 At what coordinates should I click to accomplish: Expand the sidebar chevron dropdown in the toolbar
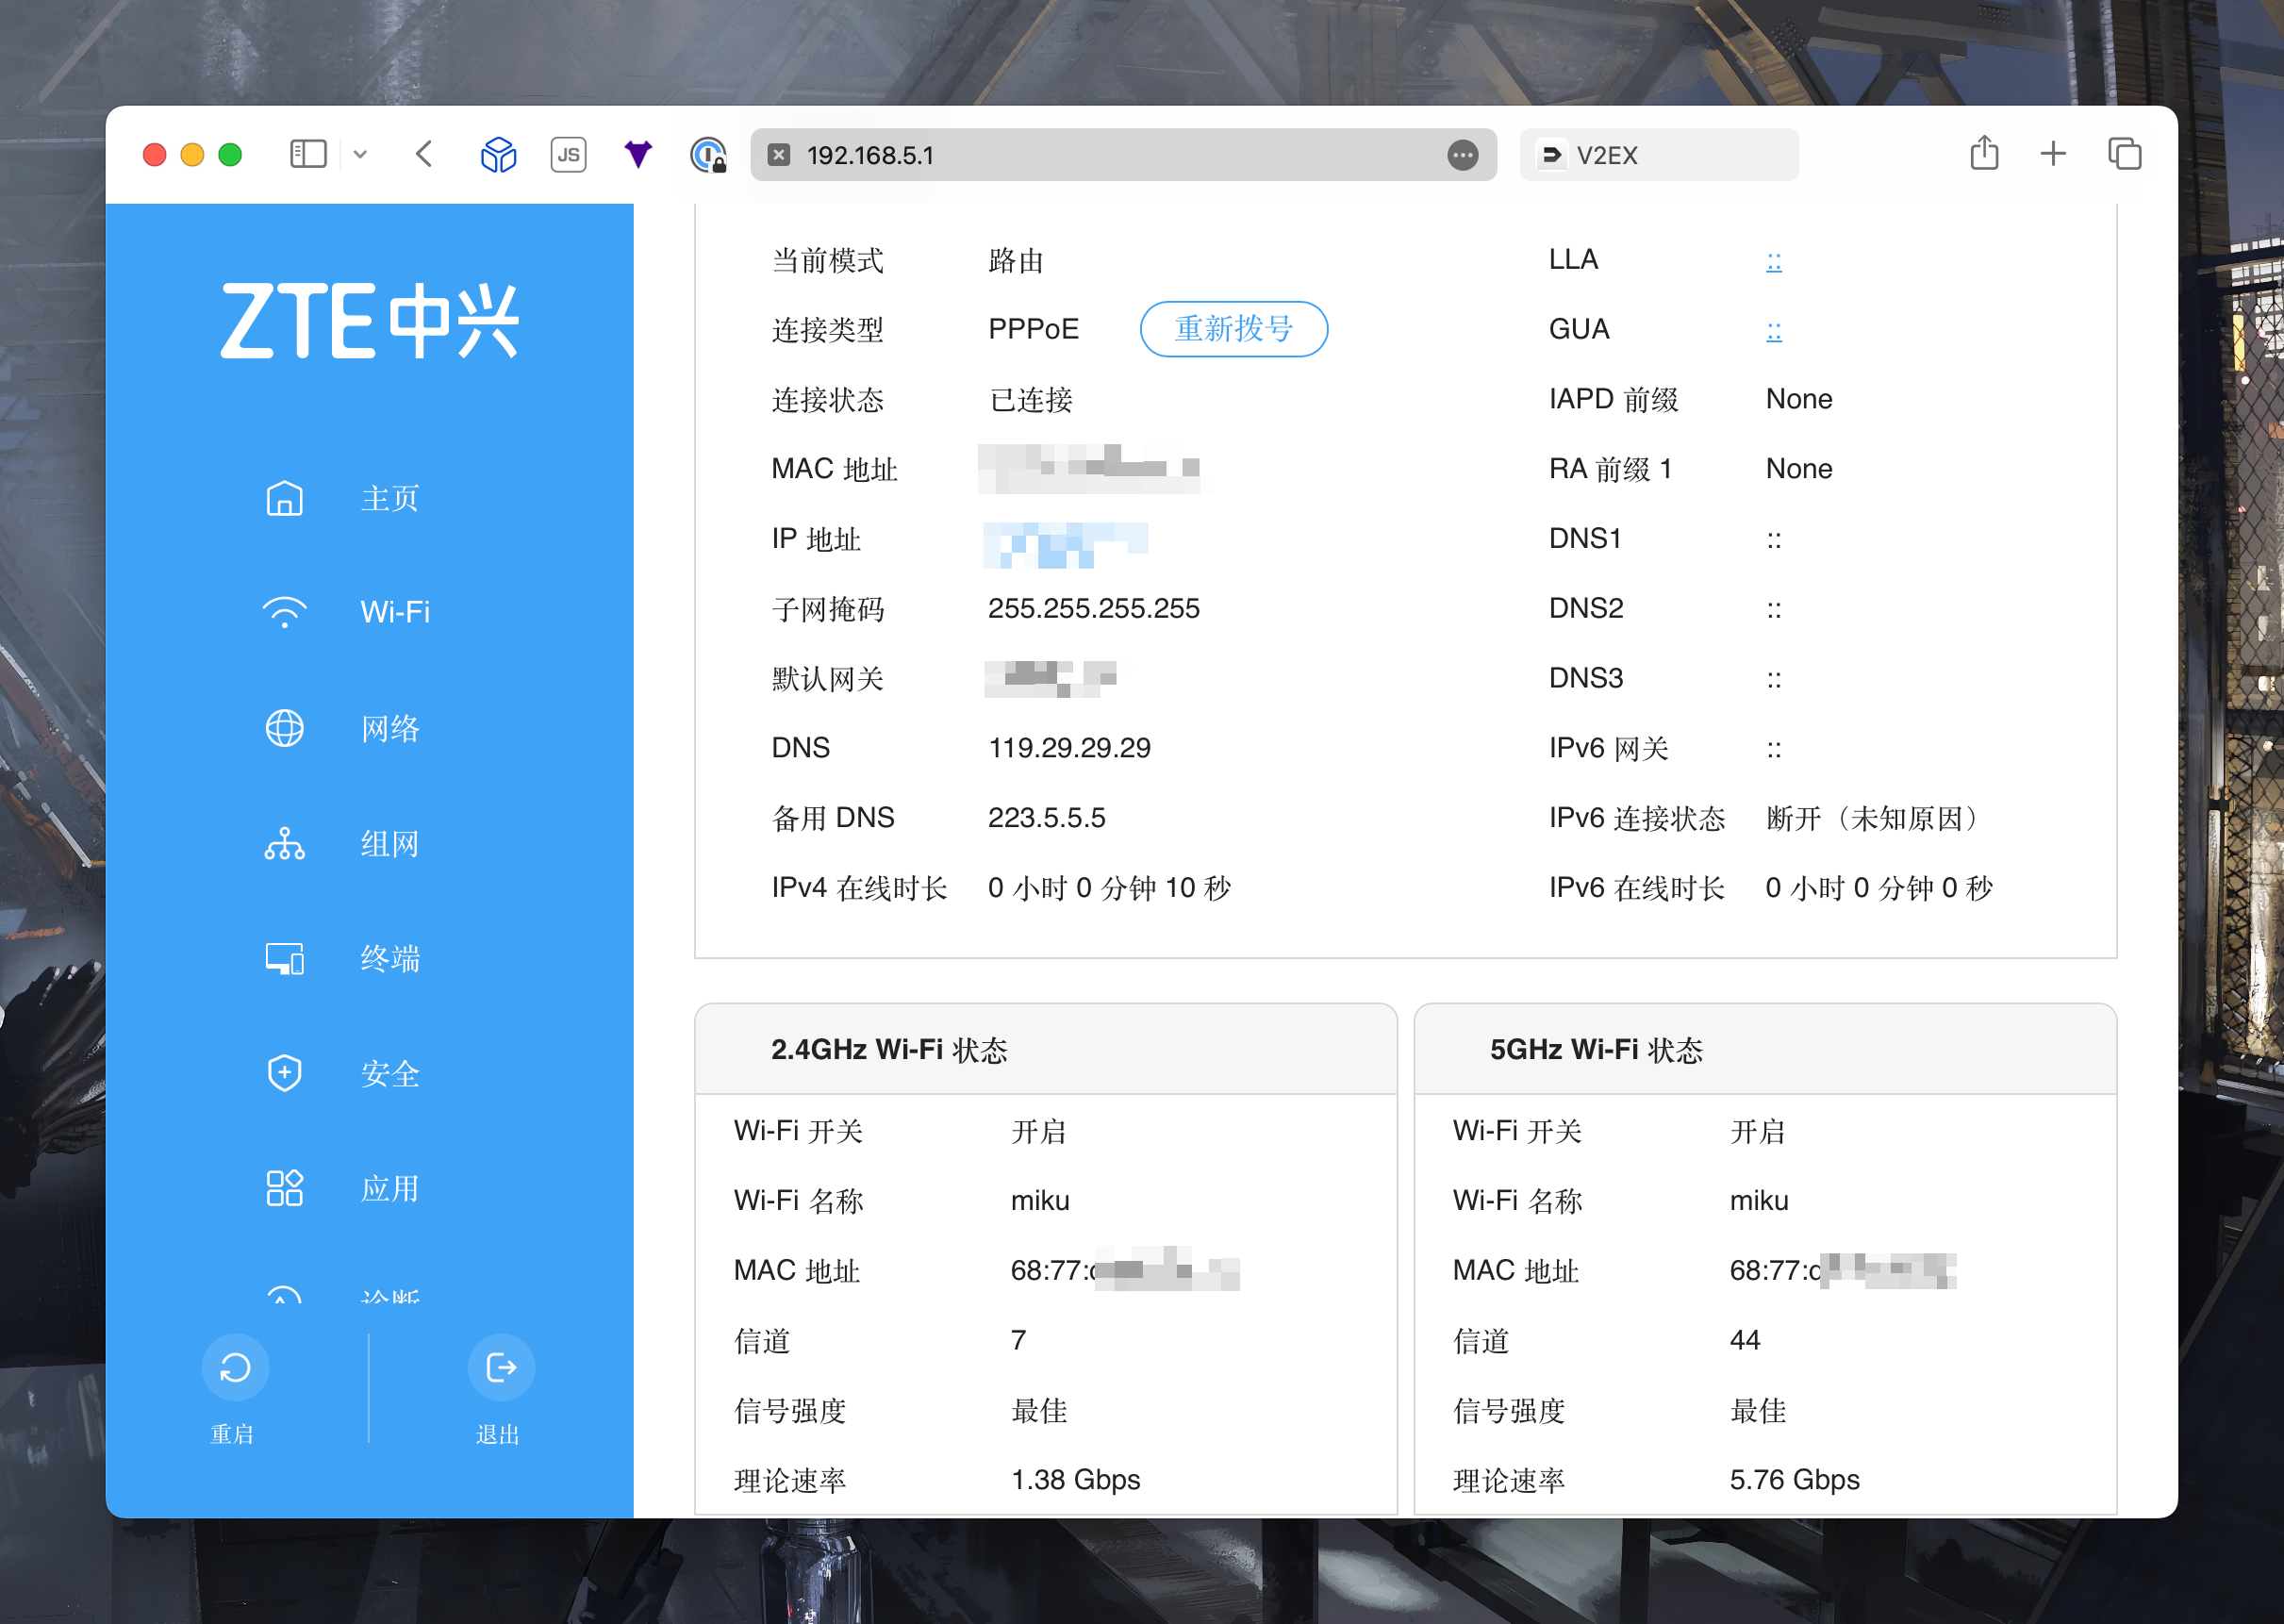(360, 154)
